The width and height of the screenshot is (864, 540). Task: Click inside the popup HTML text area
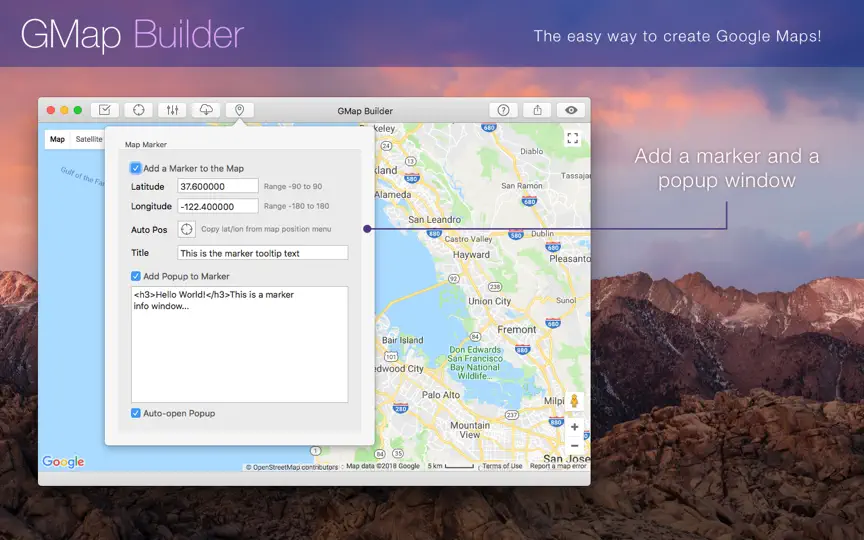tap(240, 344)
